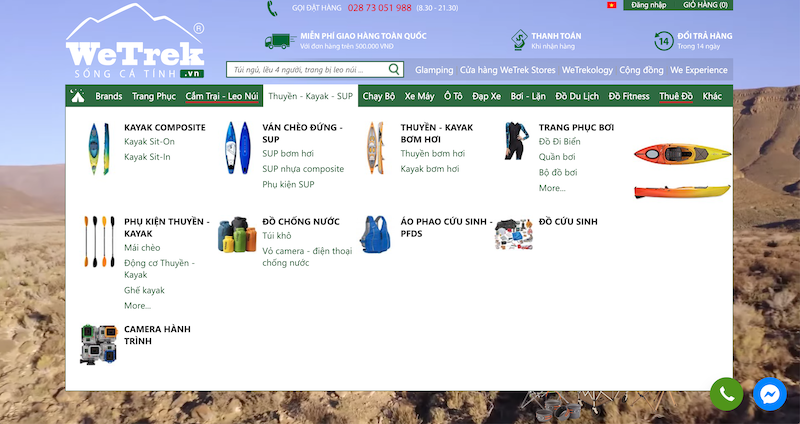Open the Messenger chat floating button

coord(769,394)
